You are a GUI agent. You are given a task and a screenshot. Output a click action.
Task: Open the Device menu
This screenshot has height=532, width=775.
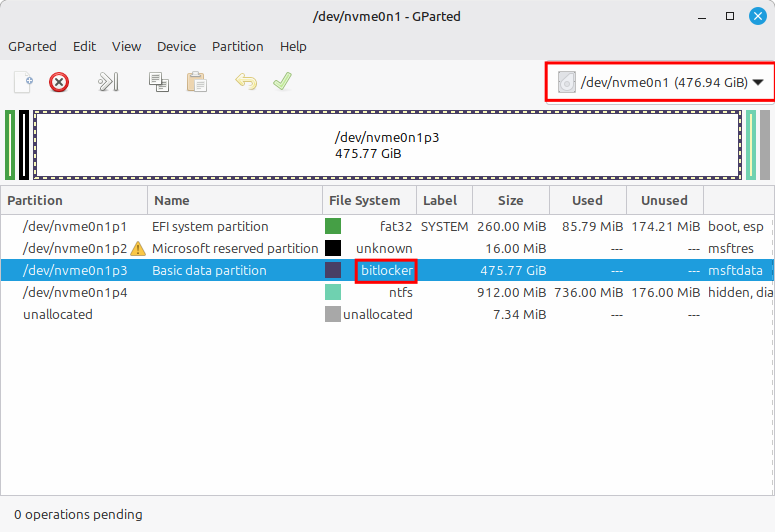(x=176, y=46)
